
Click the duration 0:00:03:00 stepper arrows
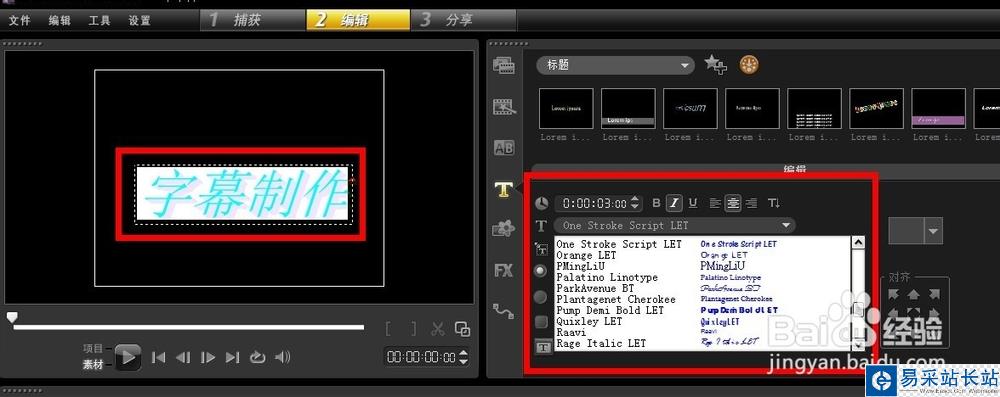point(635,204)
